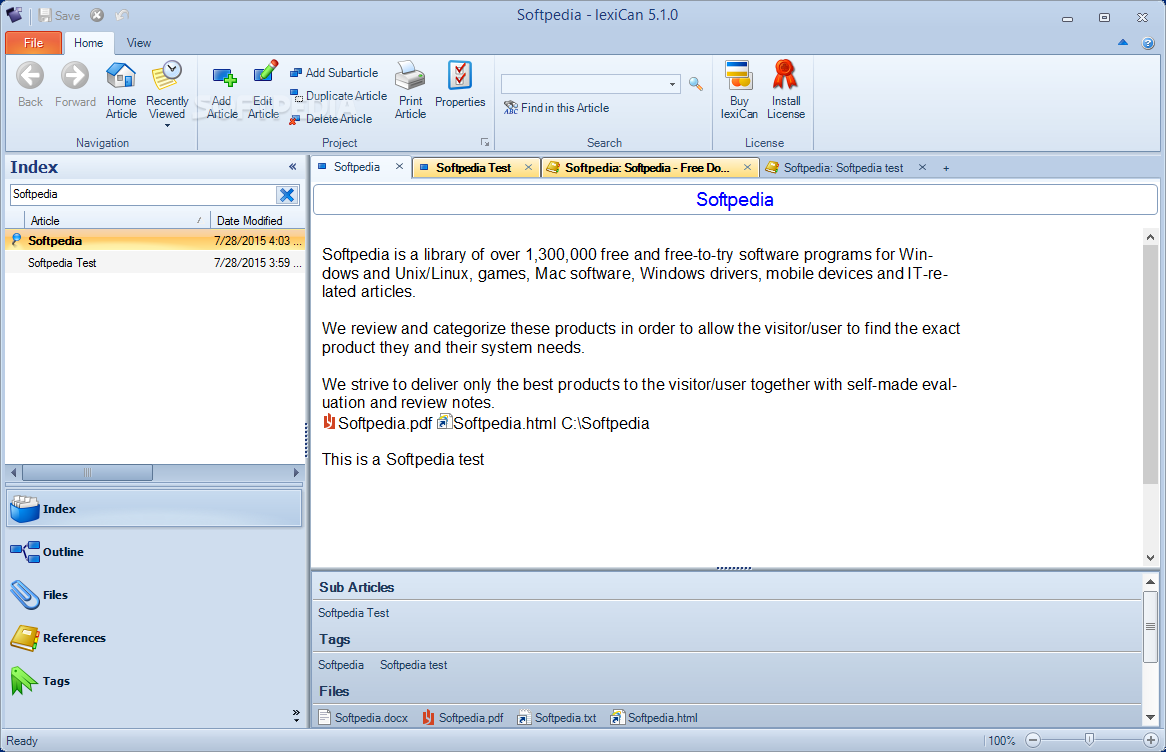This screenshot has height=752, width=1166.
Task: Add Subarticle to current article
Action: tap(334, 73)
